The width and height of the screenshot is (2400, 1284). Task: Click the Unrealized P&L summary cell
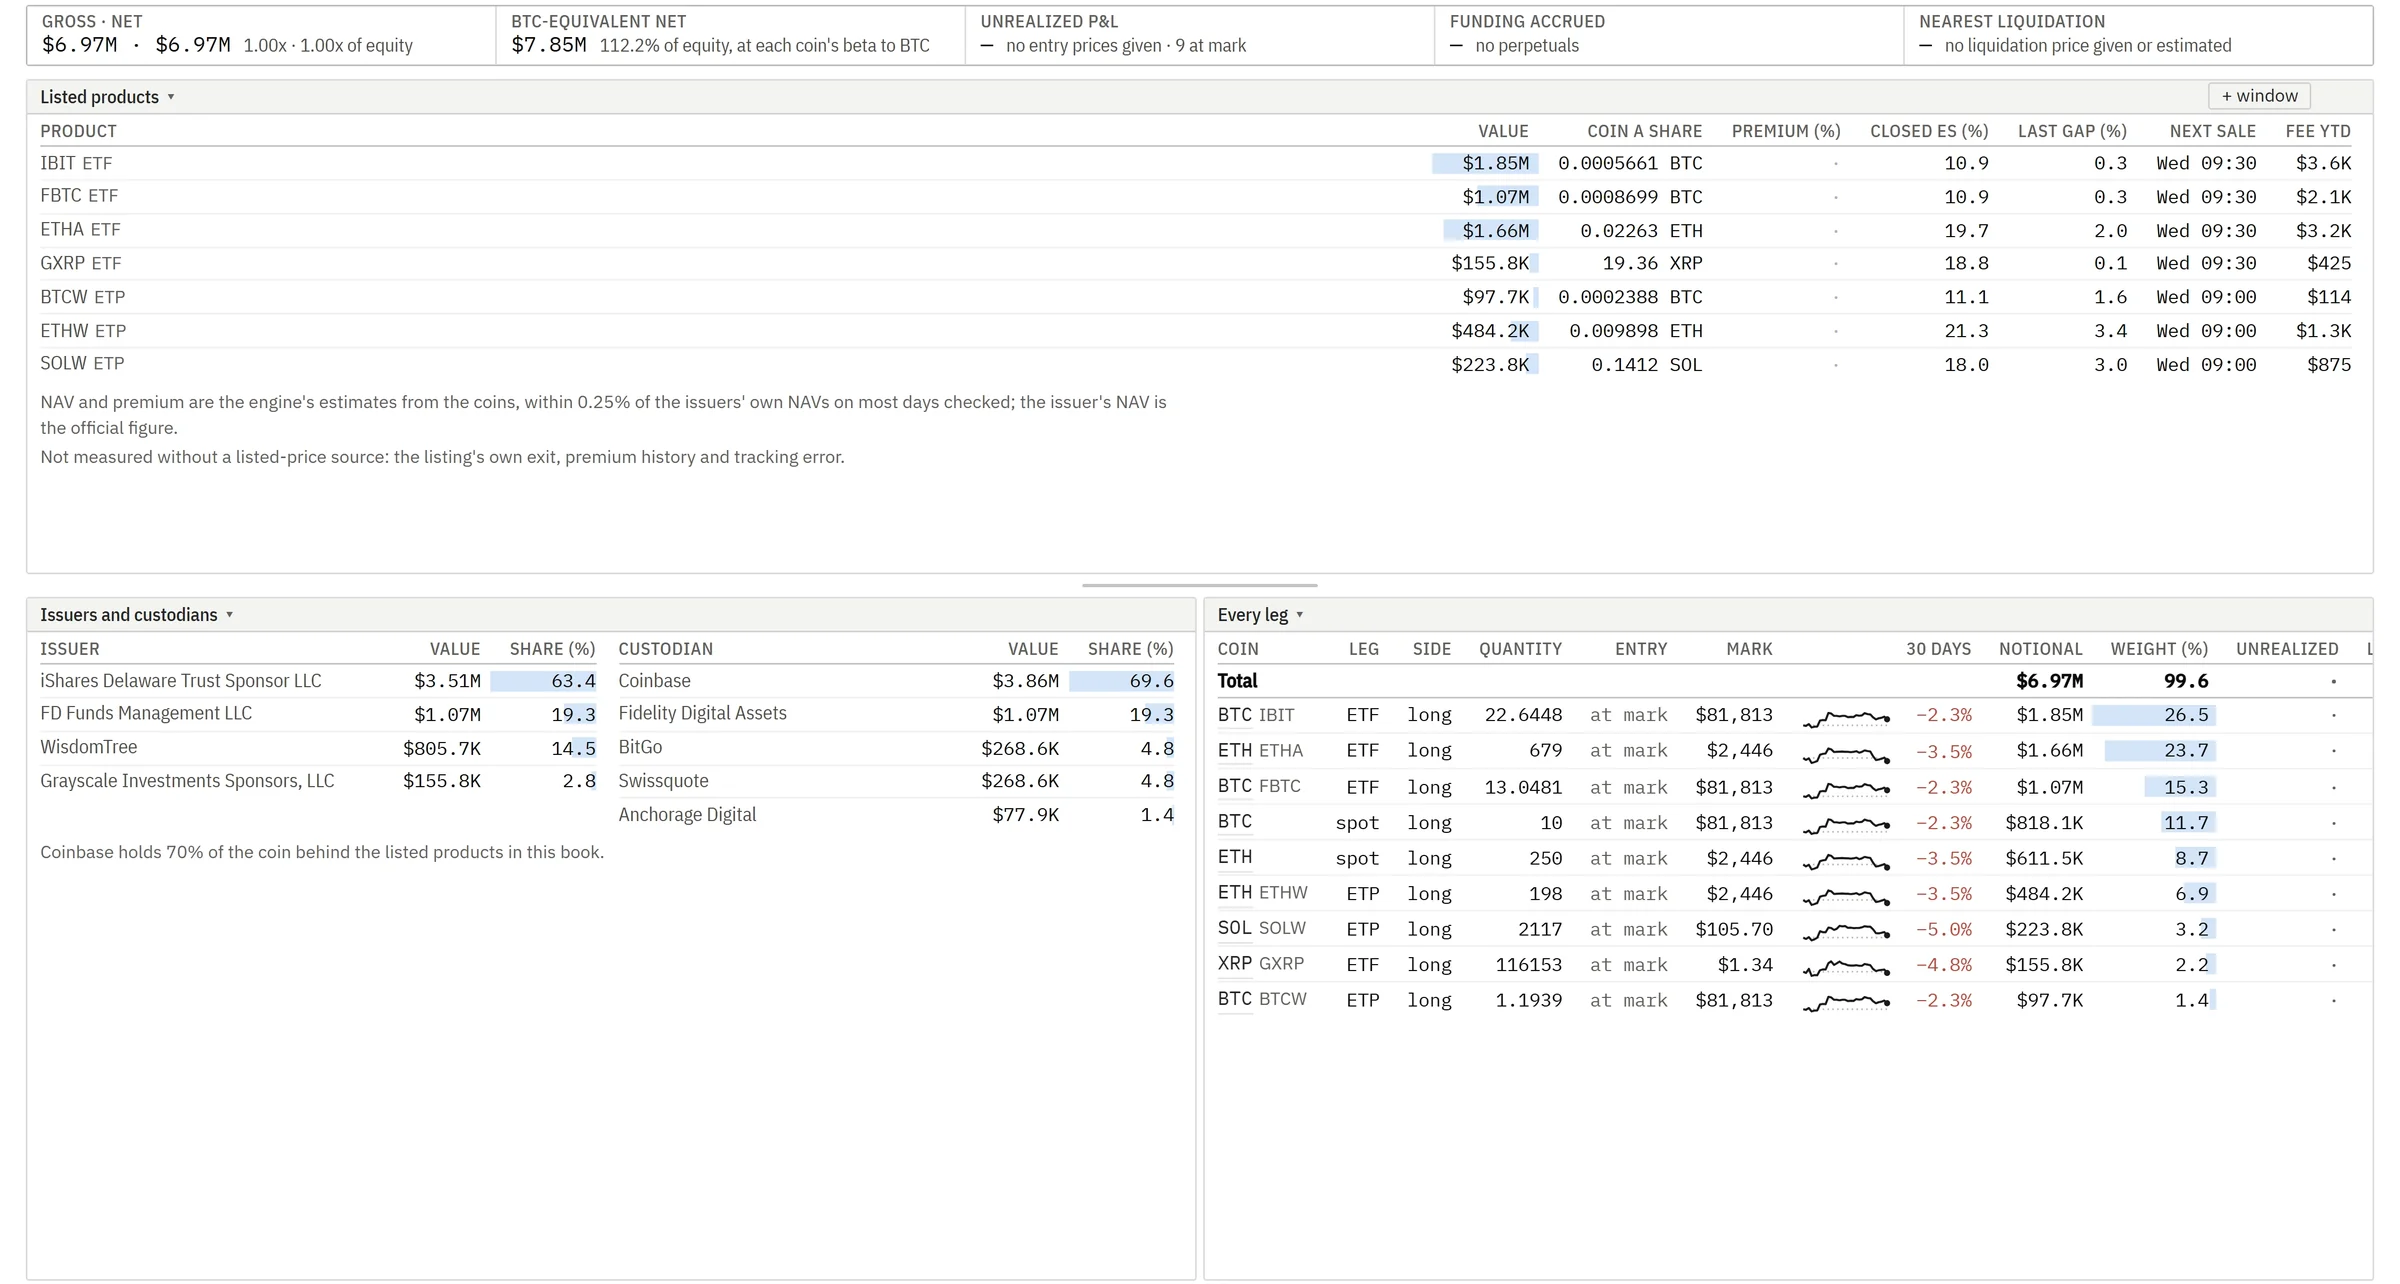click(x=1199, y=35)
